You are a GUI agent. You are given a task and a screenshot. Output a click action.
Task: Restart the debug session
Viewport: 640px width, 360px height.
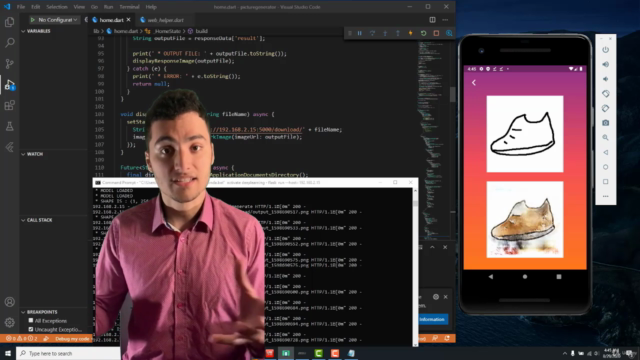[424, 33]
